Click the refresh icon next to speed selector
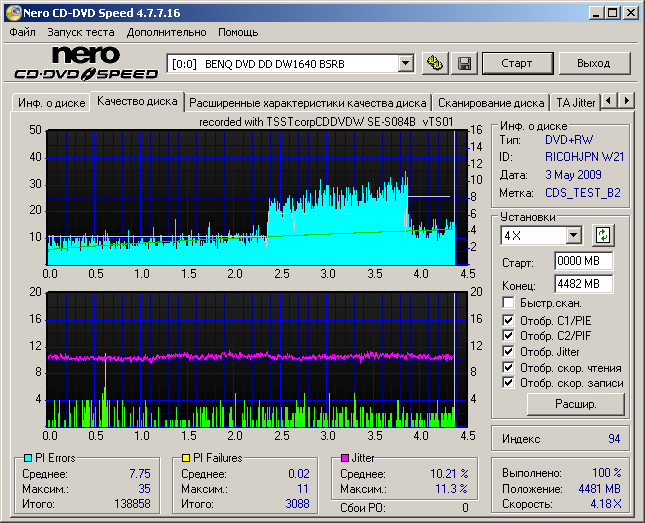 coord(602,235)
